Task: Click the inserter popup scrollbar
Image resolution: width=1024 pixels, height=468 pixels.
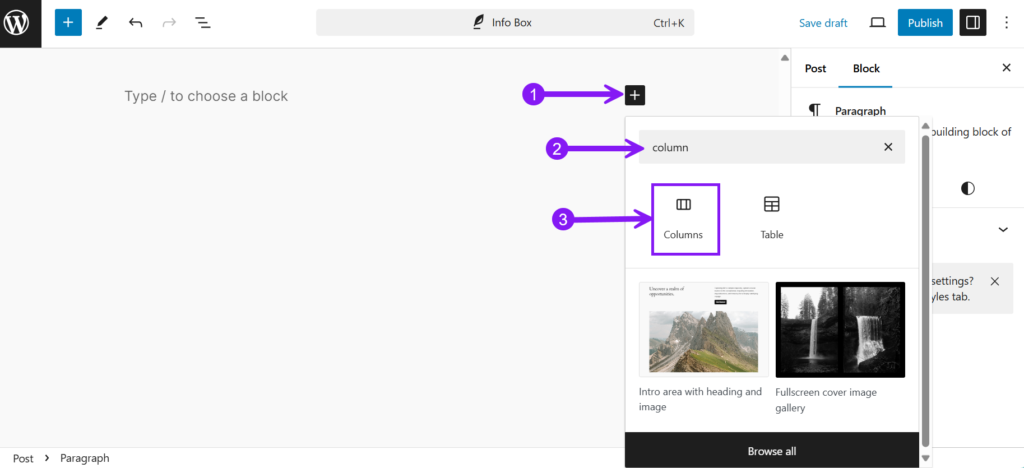Action: 925,290
